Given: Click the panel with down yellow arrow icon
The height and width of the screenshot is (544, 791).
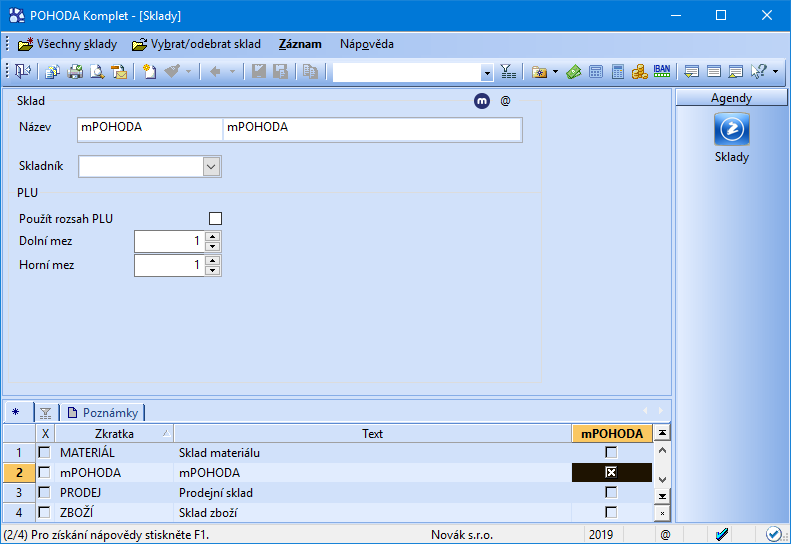Looking at the screenshot, I should point(692,72).
